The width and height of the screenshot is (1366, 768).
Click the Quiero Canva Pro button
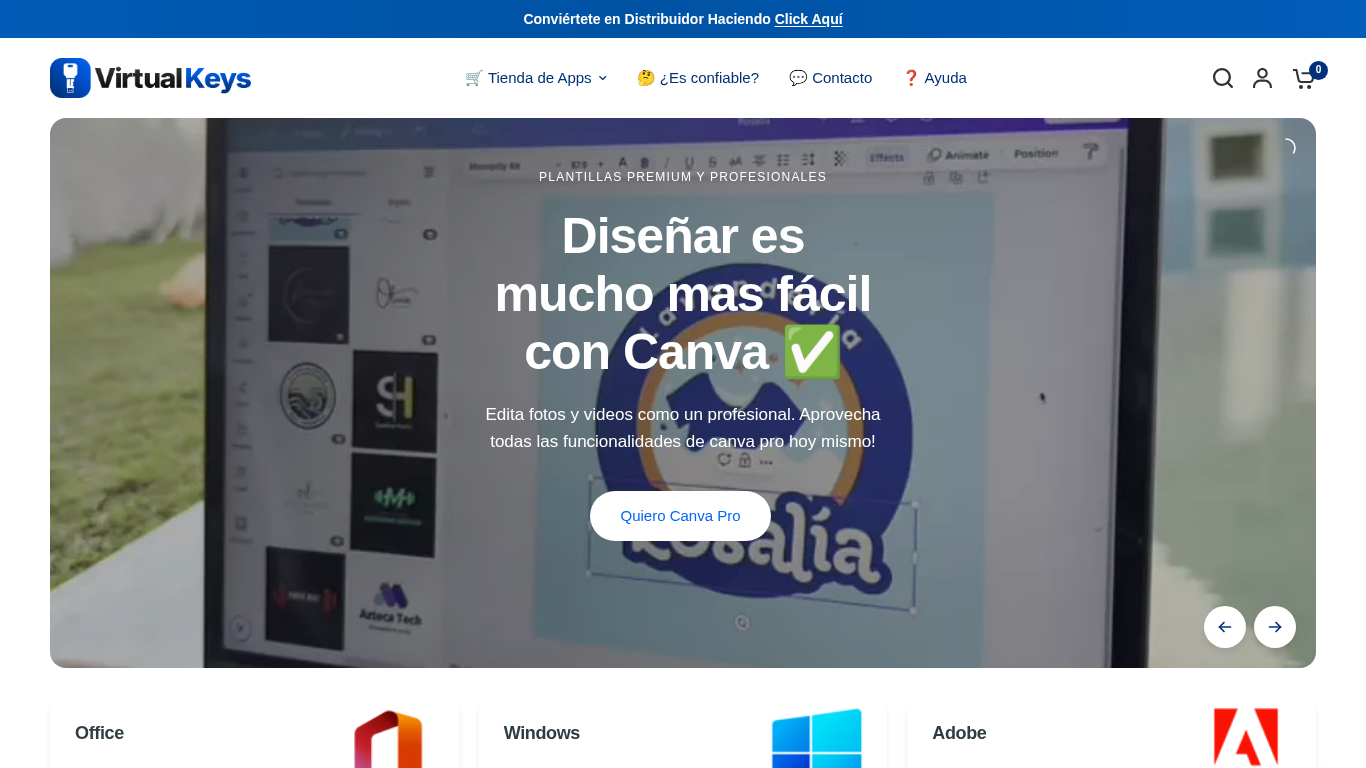point(680,516)
